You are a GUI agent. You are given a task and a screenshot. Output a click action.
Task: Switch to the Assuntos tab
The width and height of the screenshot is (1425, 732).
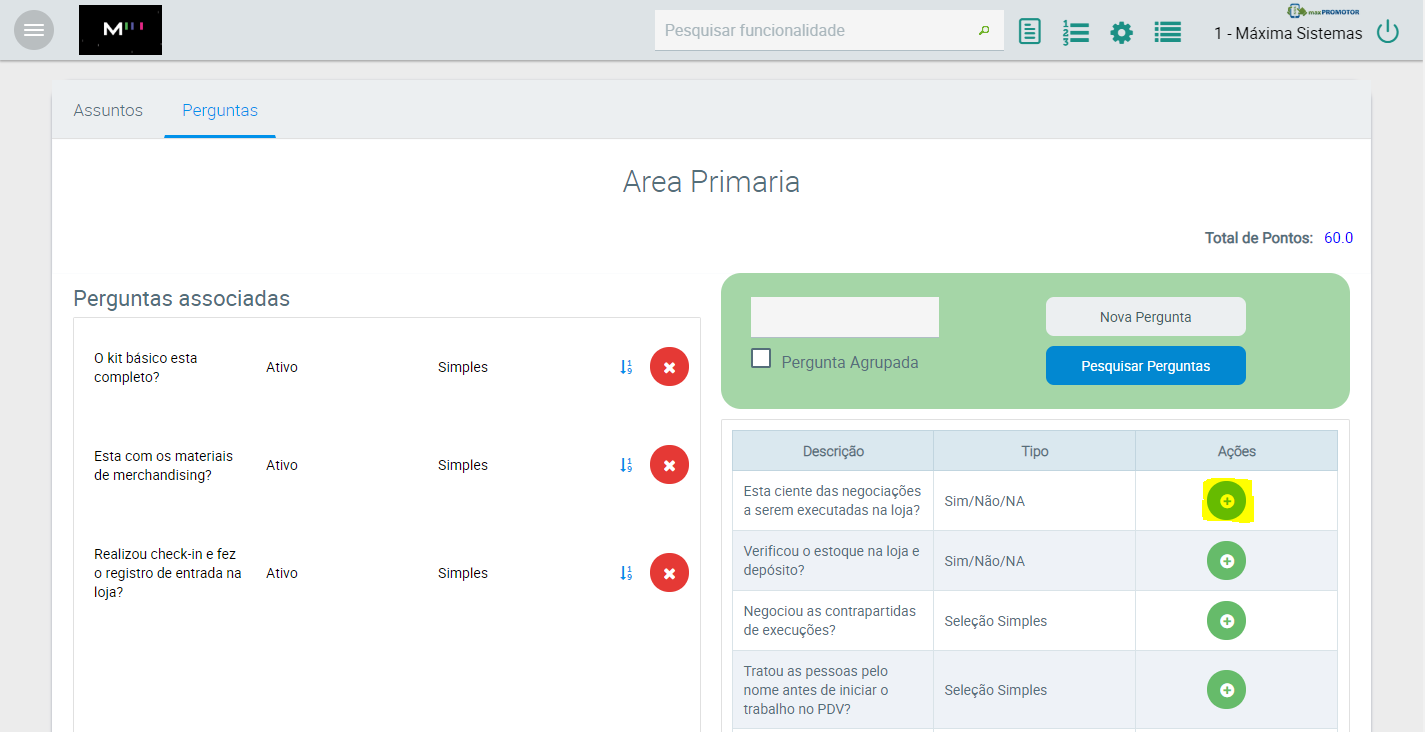pos(108,110)
